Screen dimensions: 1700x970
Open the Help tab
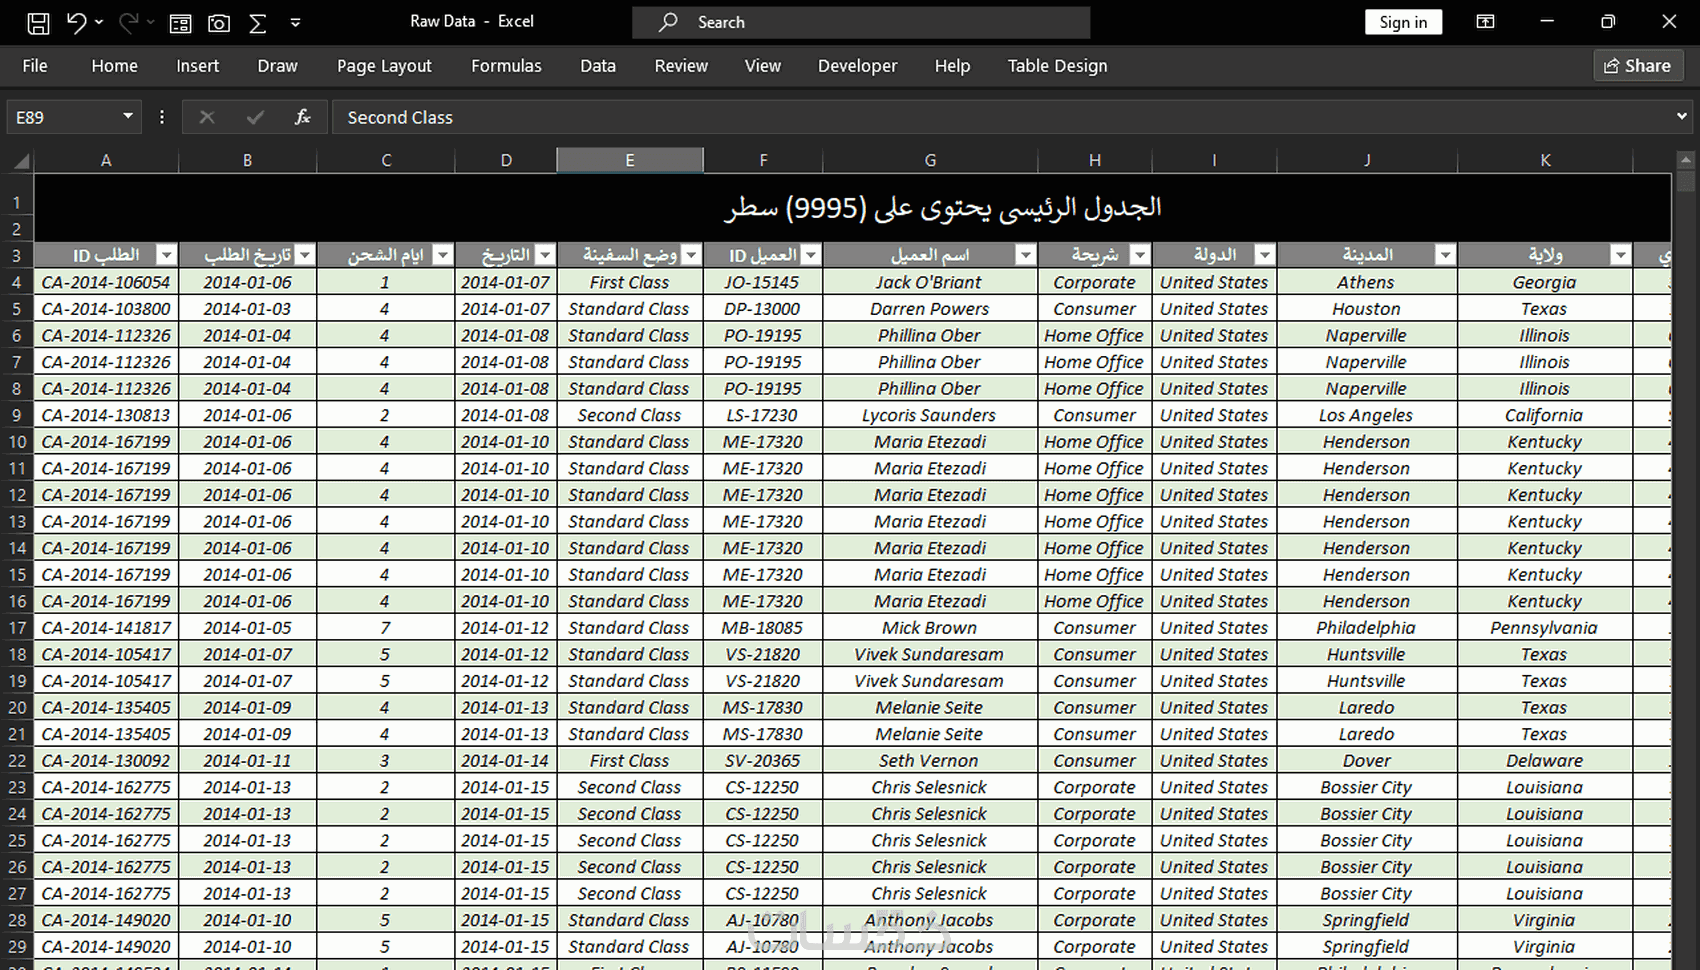pos(952,66)
